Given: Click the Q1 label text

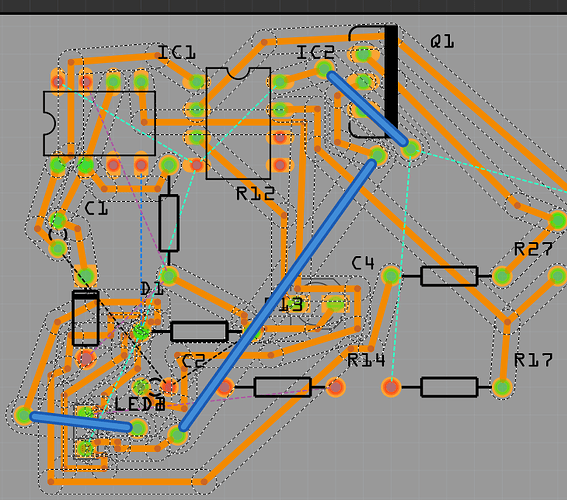Looking at the screenshot, I should (442, 42).
